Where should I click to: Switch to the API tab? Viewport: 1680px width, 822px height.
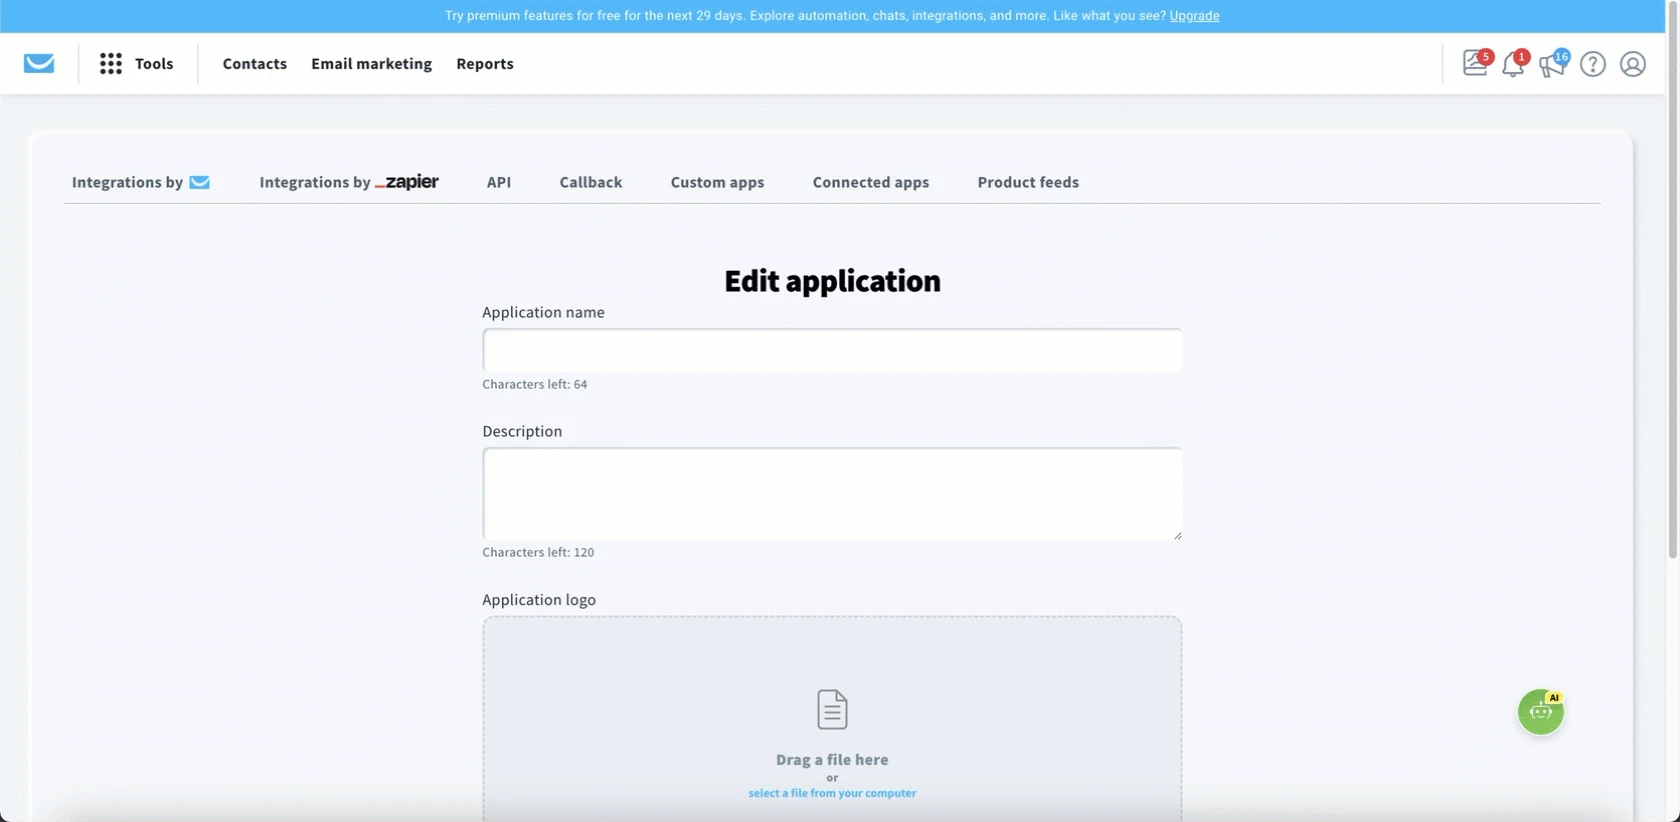499,182
